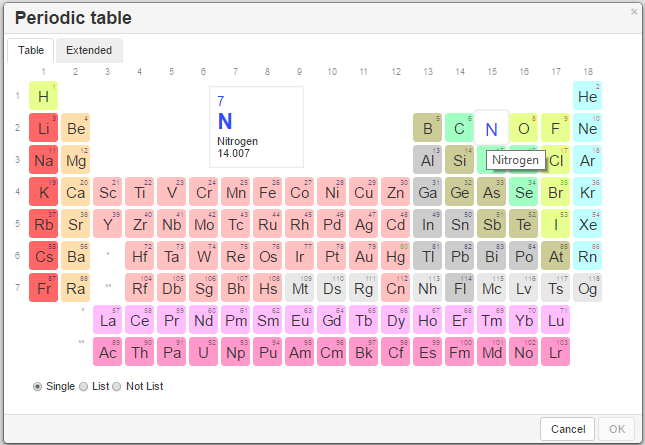Select the Chlorine (Cl) element
Image resolution: width=645 pixels, height=445 pixels.
557,160
